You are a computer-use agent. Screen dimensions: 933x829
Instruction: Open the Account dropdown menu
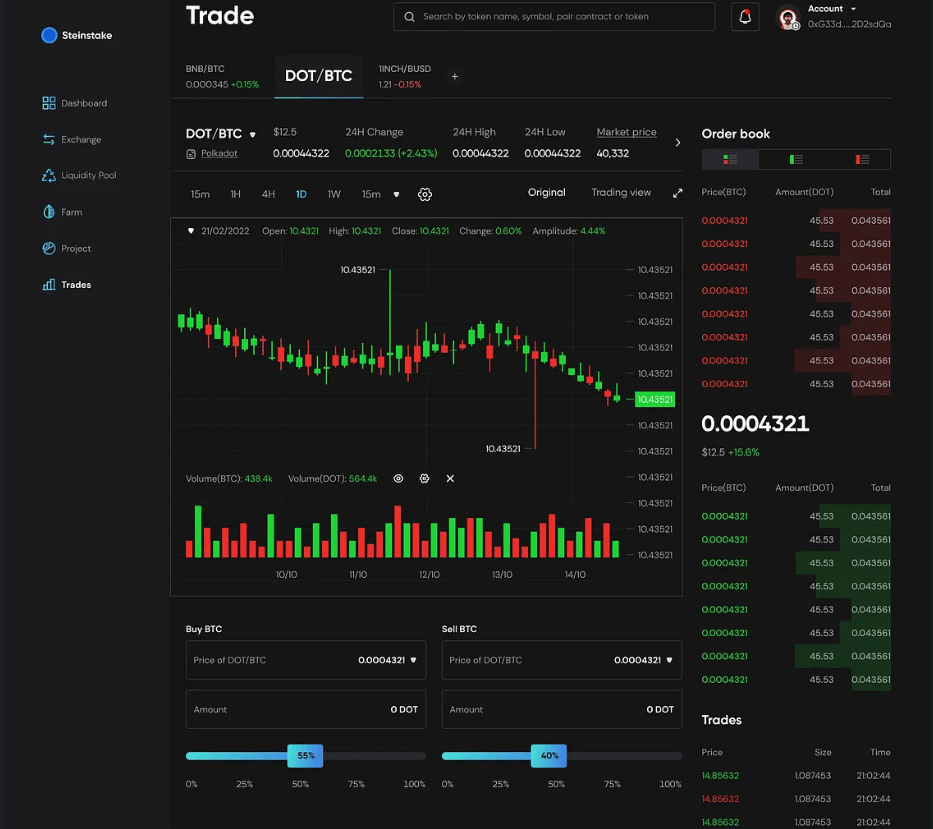click(832, 9)
